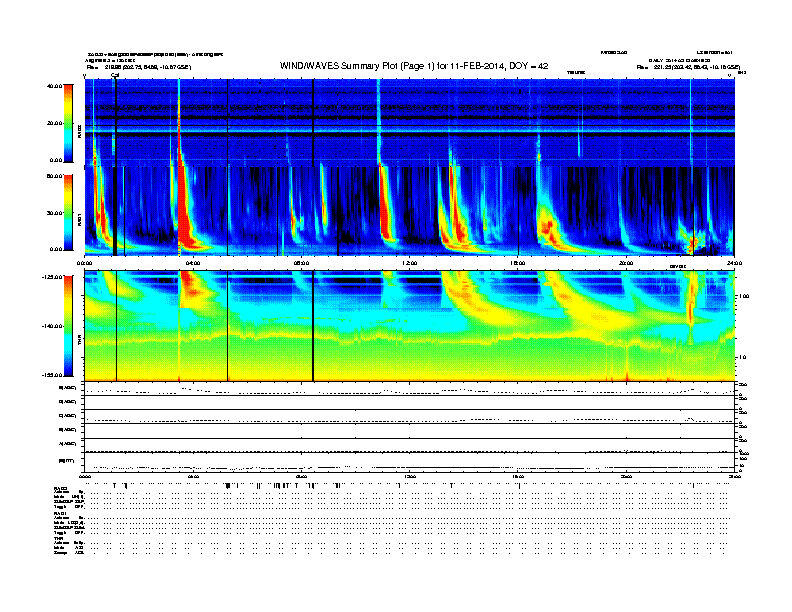The height and width of the screenshot is (612, 792).
Task: Click 24:00 tick label under RAD1 spectrogram
Action: click(734, 263)
